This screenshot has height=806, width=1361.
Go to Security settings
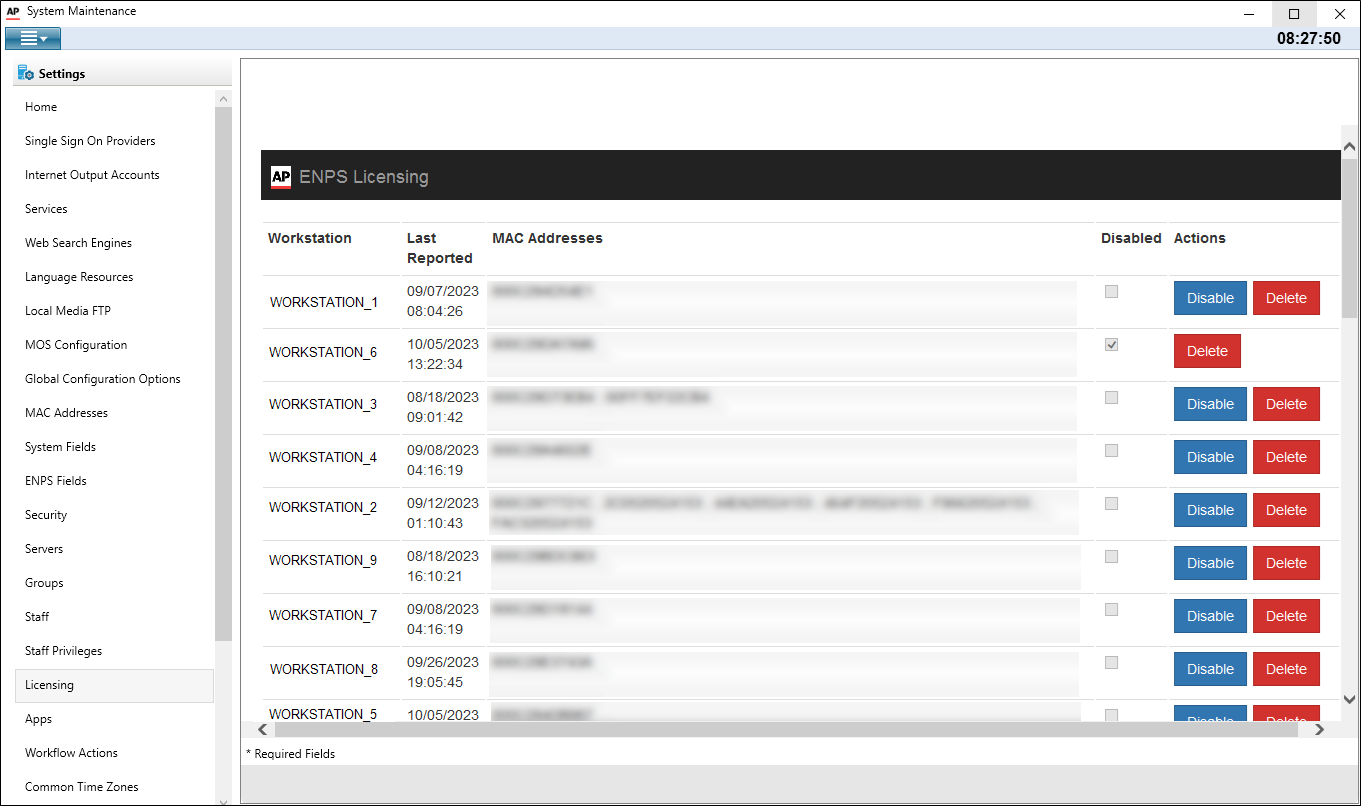click(x=46, y=515)
